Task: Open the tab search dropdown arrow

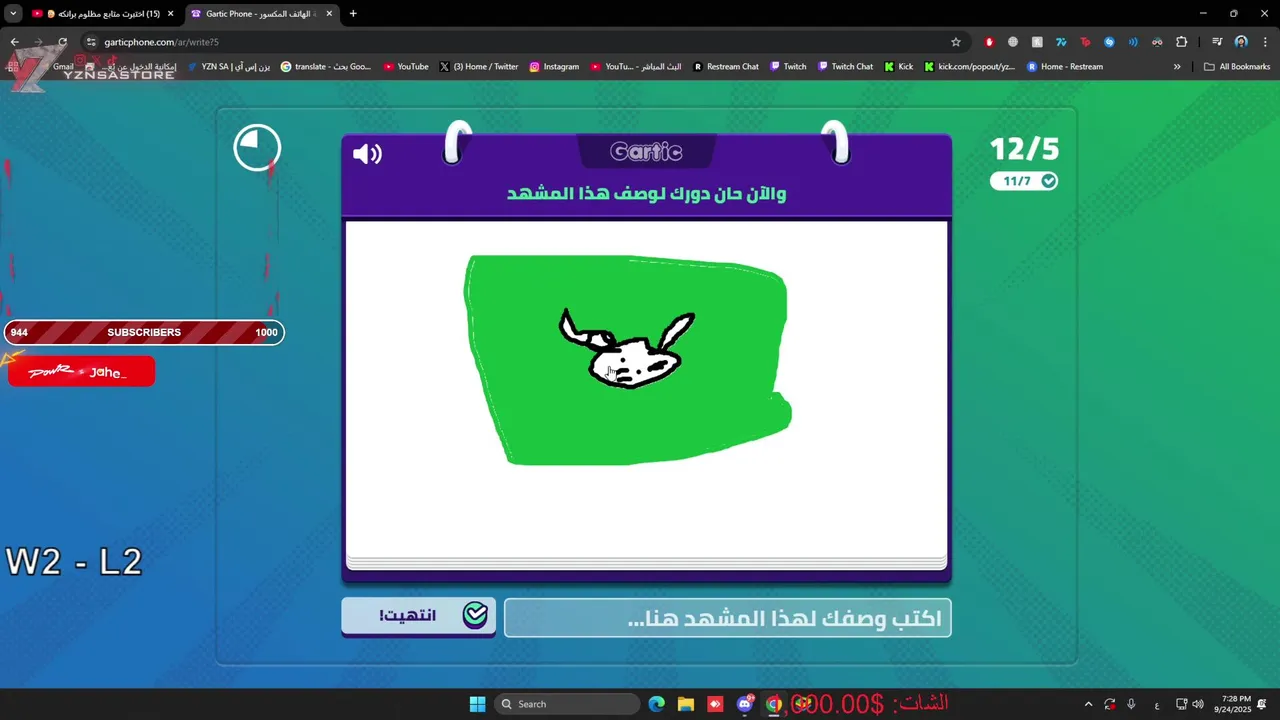Action: (13, 14)
